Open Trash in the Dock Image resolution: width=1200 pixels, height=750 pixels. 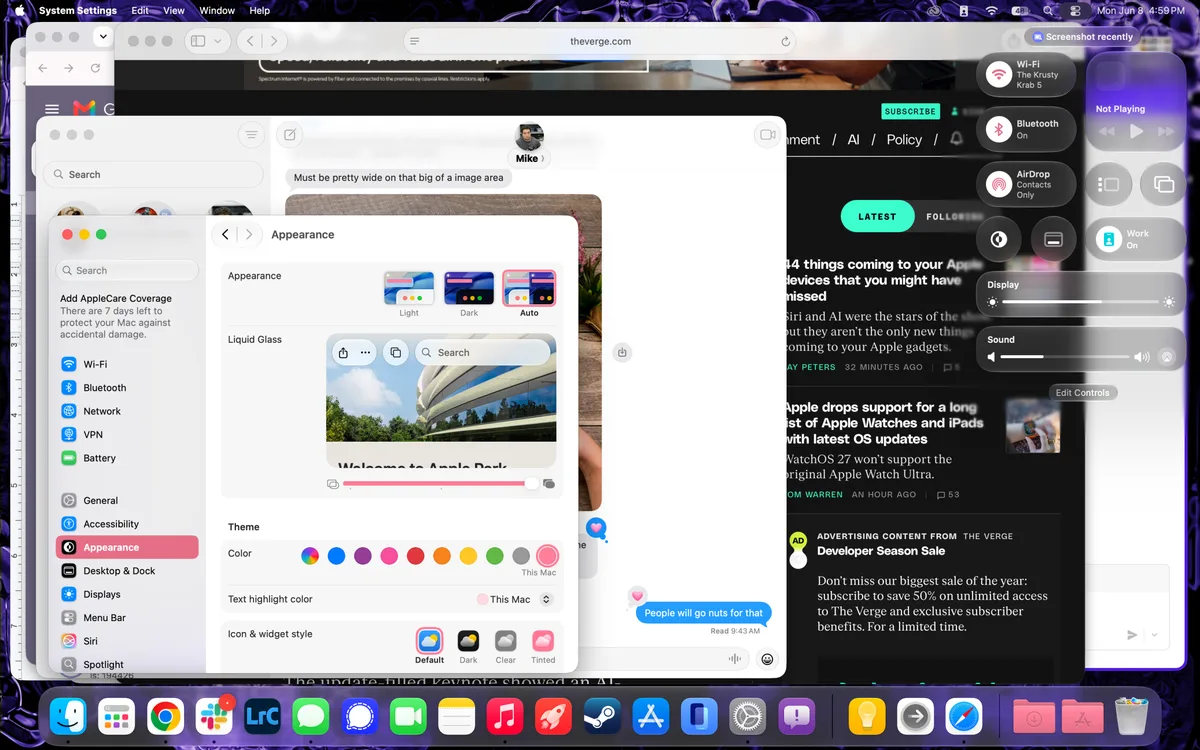click(1132, 716)
